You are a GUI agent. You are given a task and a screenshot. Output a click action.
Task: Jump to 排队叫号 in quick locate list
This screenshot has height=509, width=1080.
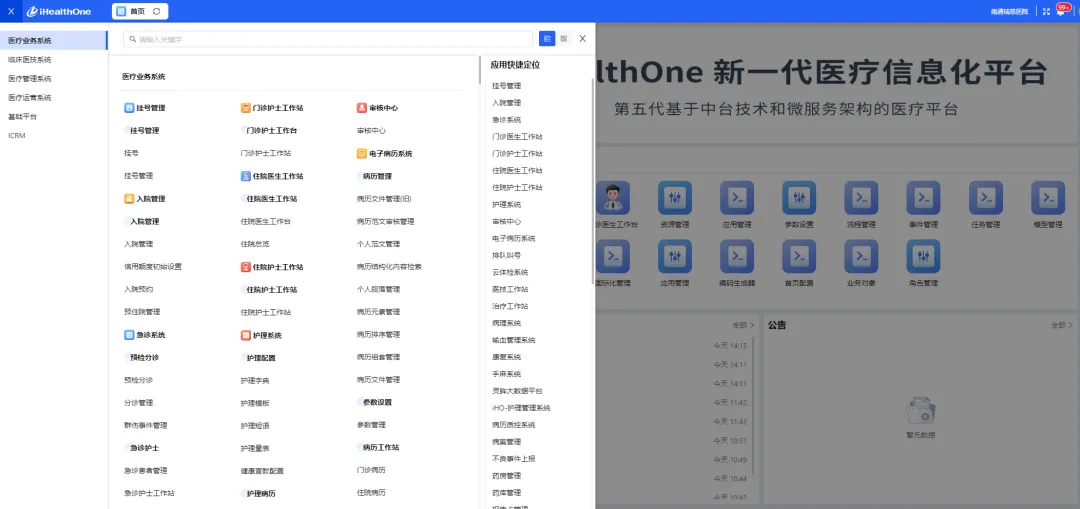pyautogui.click(x=506, y=256)
